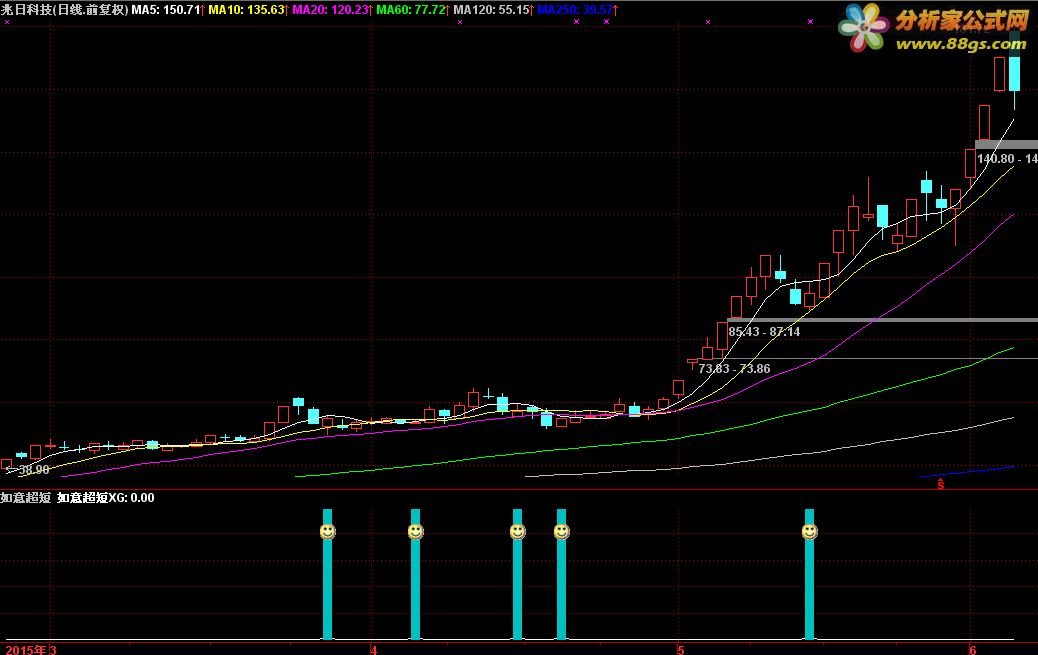Click the stock title 兆日科技(日线.前复权)
The image size is (1038, 655).
65,10
